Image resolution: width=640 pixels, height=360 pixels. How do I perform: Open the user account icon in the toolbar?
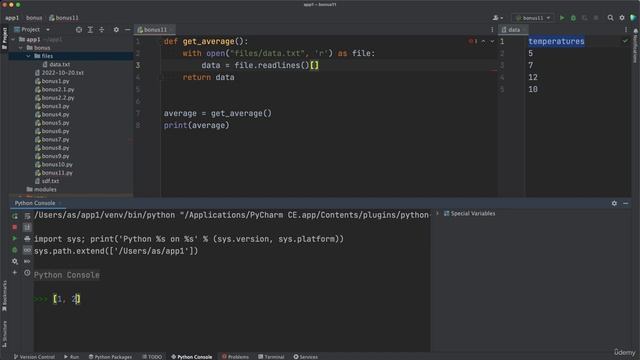497,18
